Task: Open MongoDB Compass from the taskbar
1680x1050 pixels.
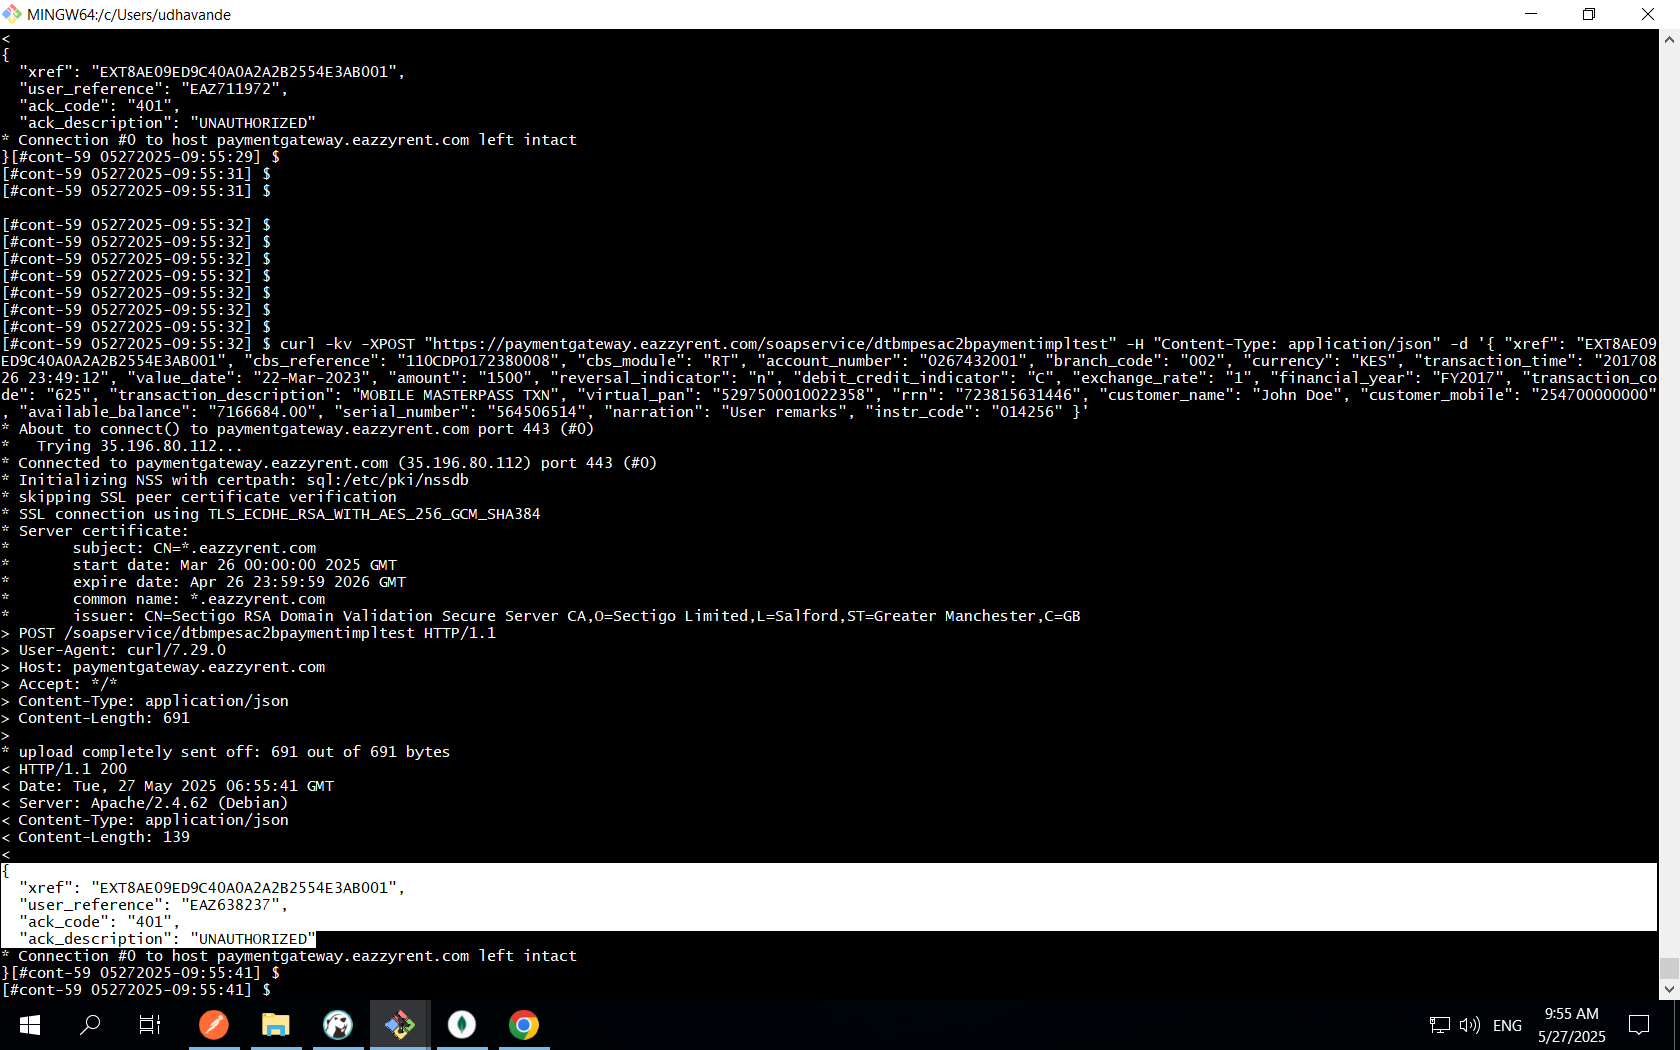Action: [462, 1025]
